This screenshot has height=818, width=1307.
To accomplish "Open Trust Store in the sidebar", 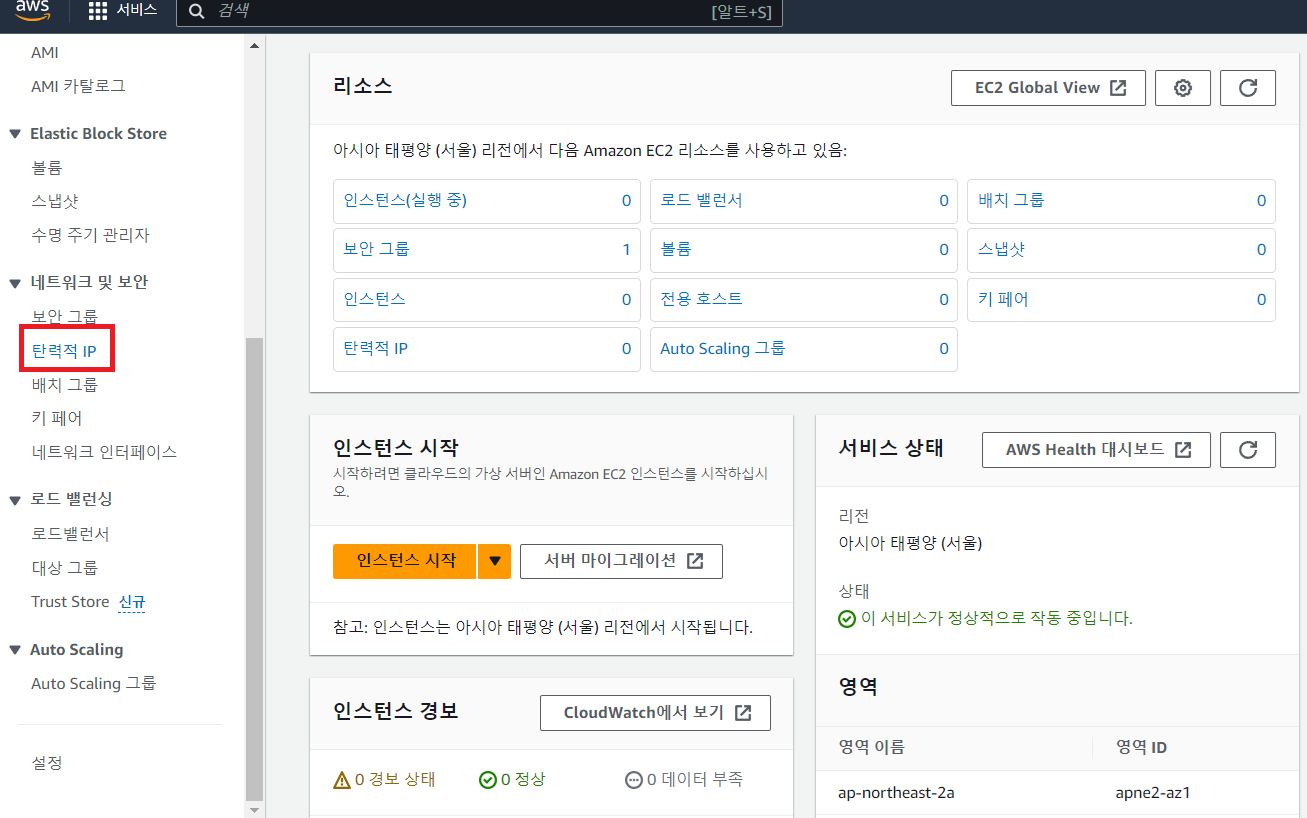I will (70, 602).
